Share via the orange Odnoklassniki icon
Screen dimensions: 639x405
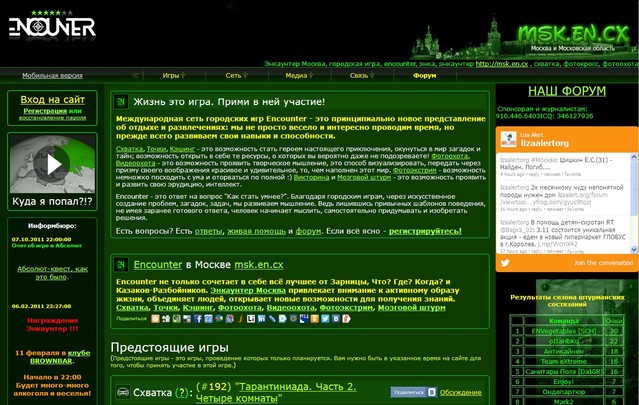click(x=314, y=319)
